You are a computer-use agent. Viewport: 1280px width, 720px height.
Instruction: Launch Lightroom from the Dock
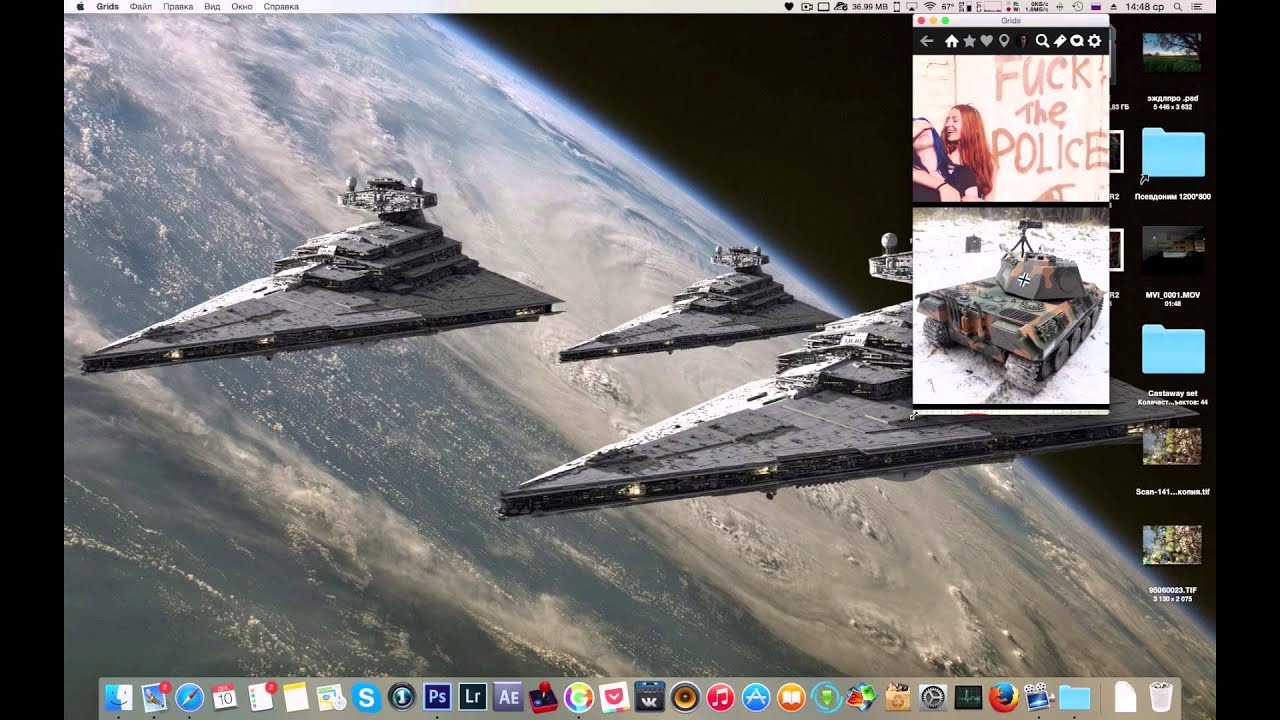[x=472, y=697]
